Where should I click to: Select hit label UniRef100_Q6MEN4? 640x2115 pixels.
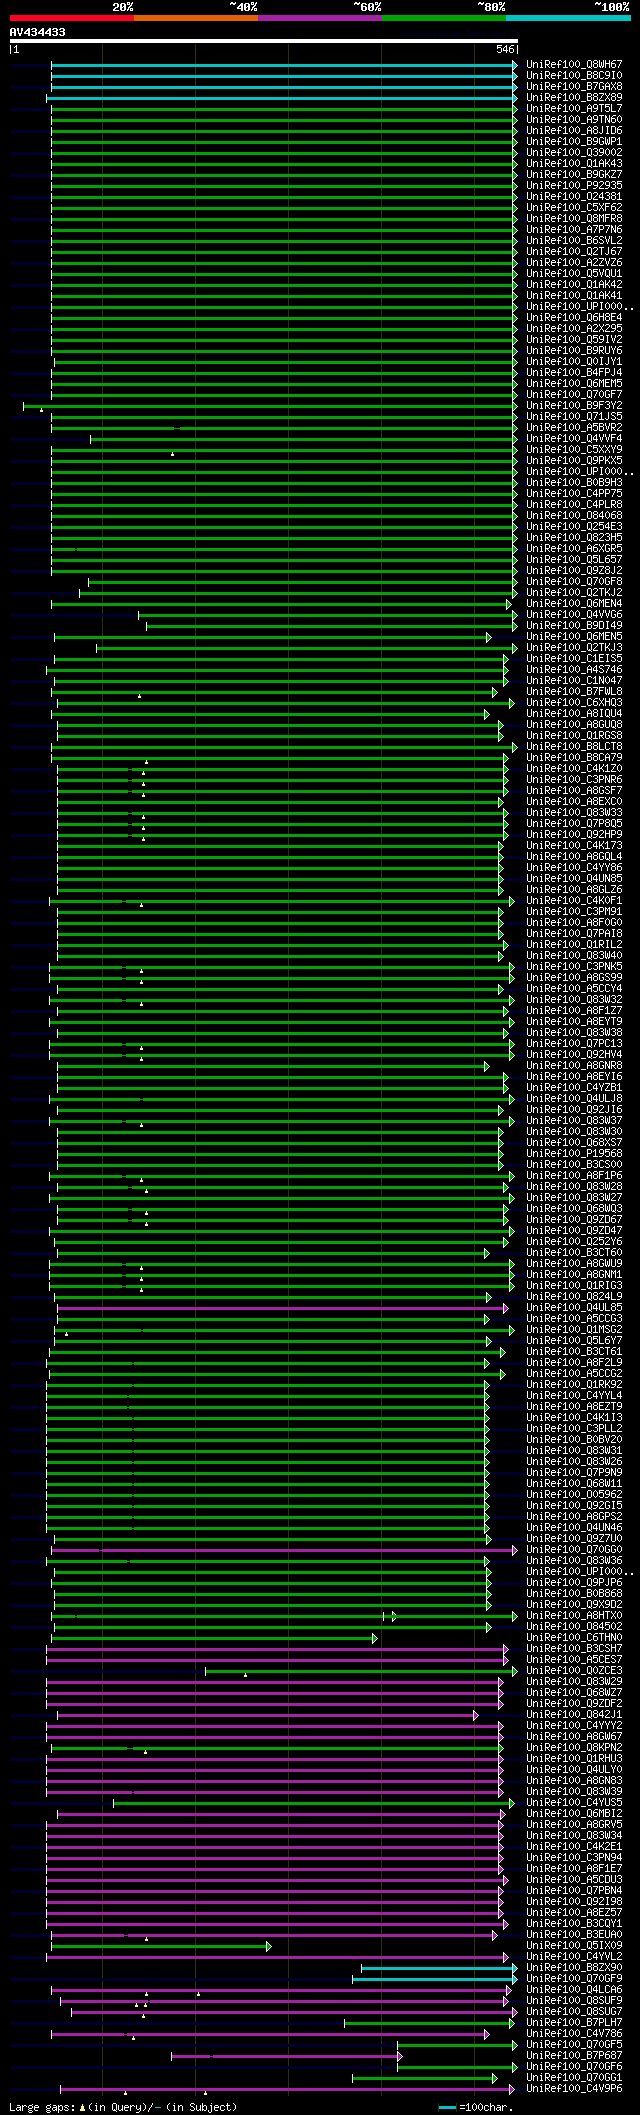[x=574, y=603]
